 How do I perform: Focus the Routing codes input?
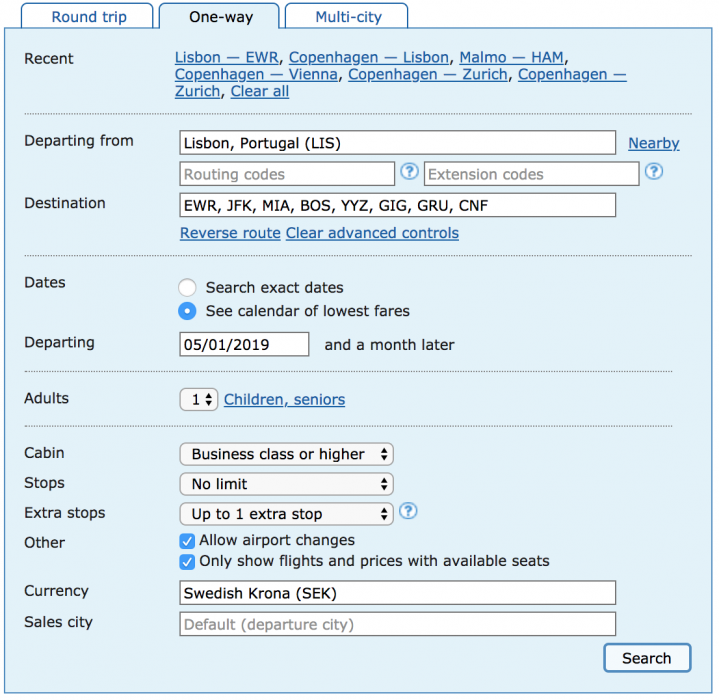(287, 174)
